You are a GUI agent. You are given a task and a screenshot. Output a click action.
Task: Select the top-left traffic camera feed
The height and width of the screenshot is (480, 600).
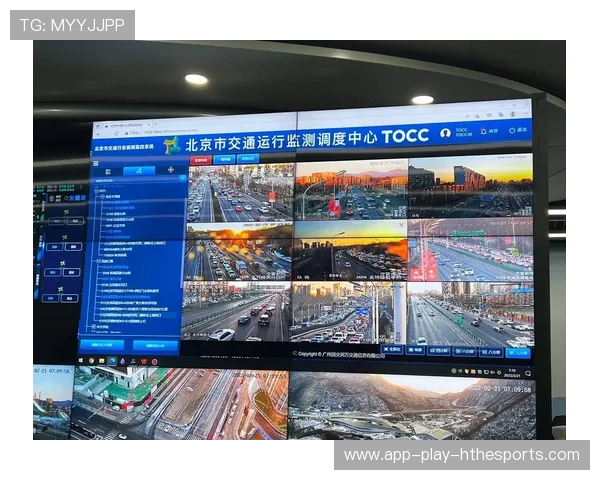[x=241, y=193]
